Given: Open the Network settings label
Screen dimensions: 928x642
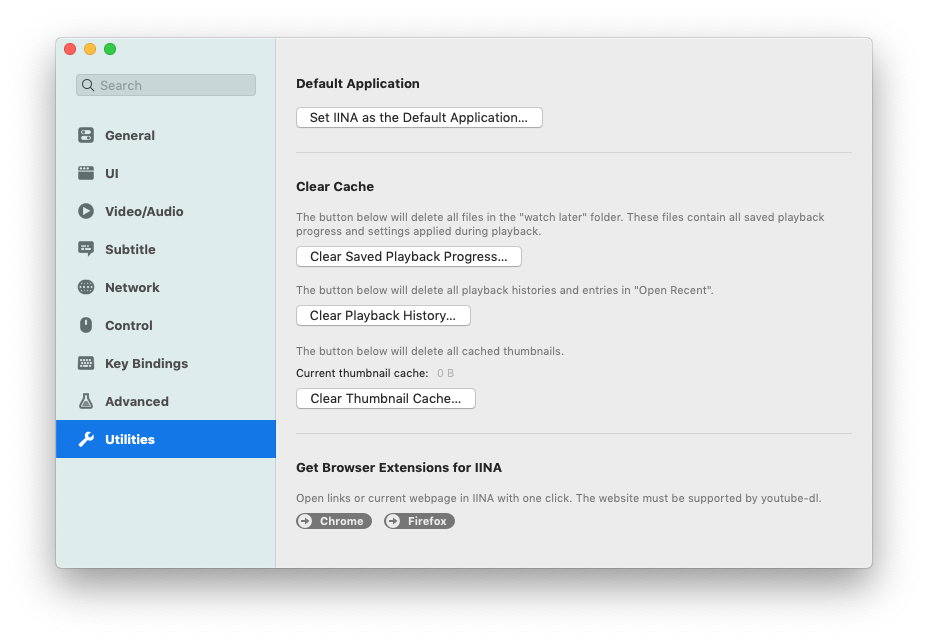Looking at the screenshot, I should point(132,288).
